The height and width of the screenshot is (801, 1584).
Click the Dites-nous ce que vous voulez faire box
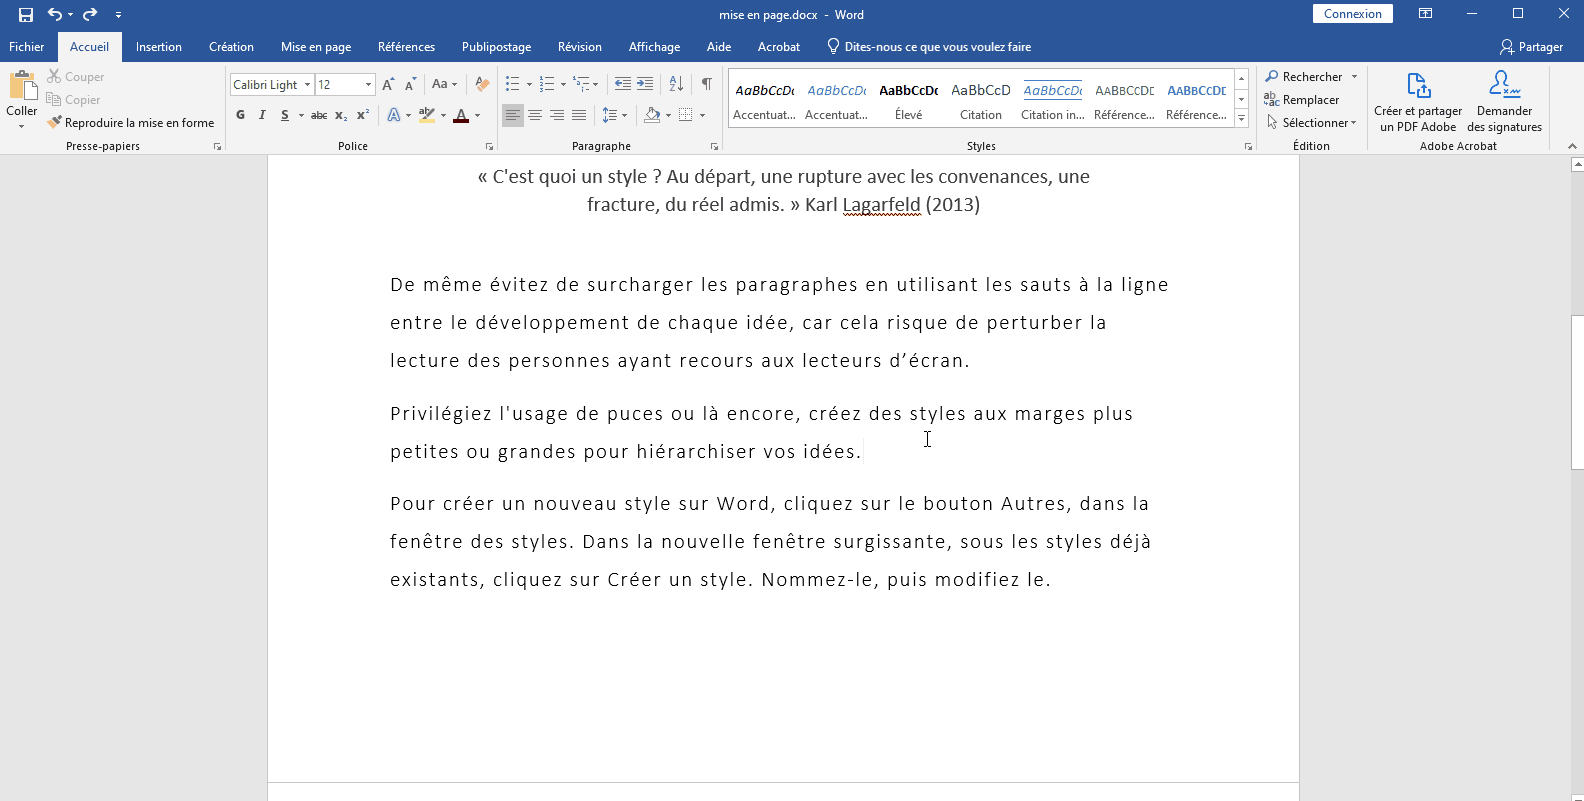(929, 47)
